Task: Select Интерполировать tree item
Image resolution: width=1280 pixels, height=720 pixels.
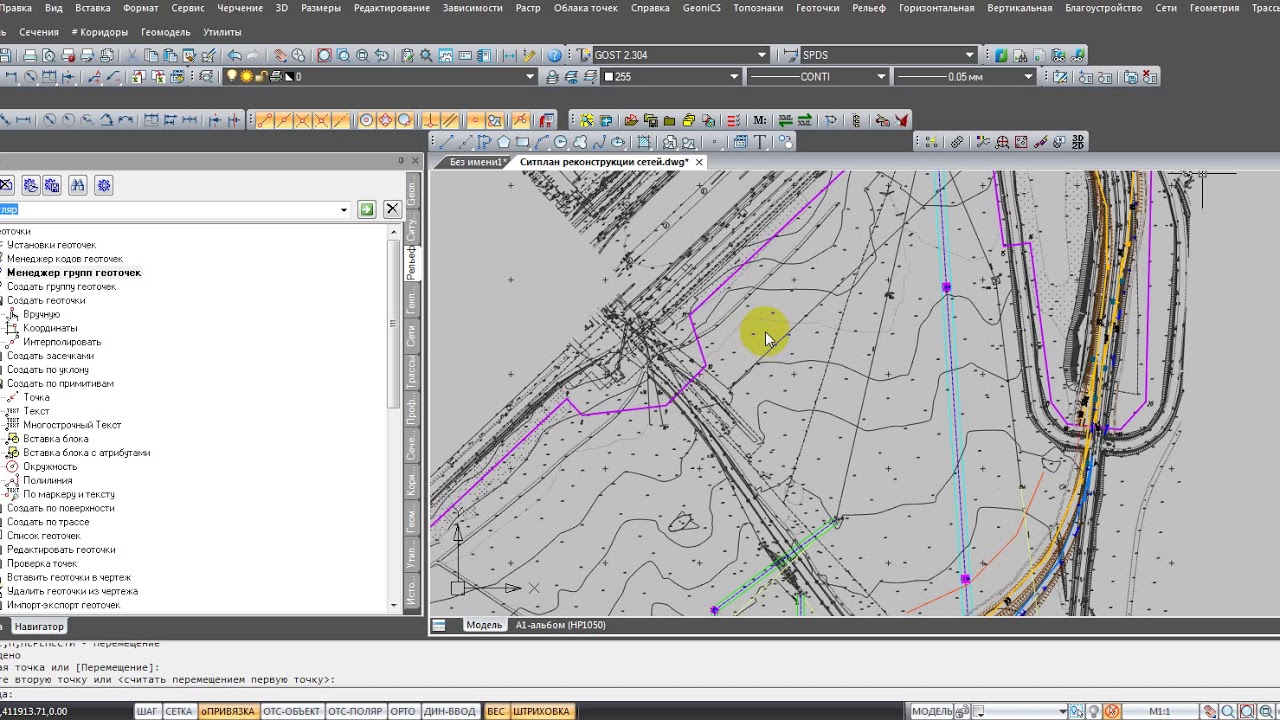Action: [x=62, y=342]
